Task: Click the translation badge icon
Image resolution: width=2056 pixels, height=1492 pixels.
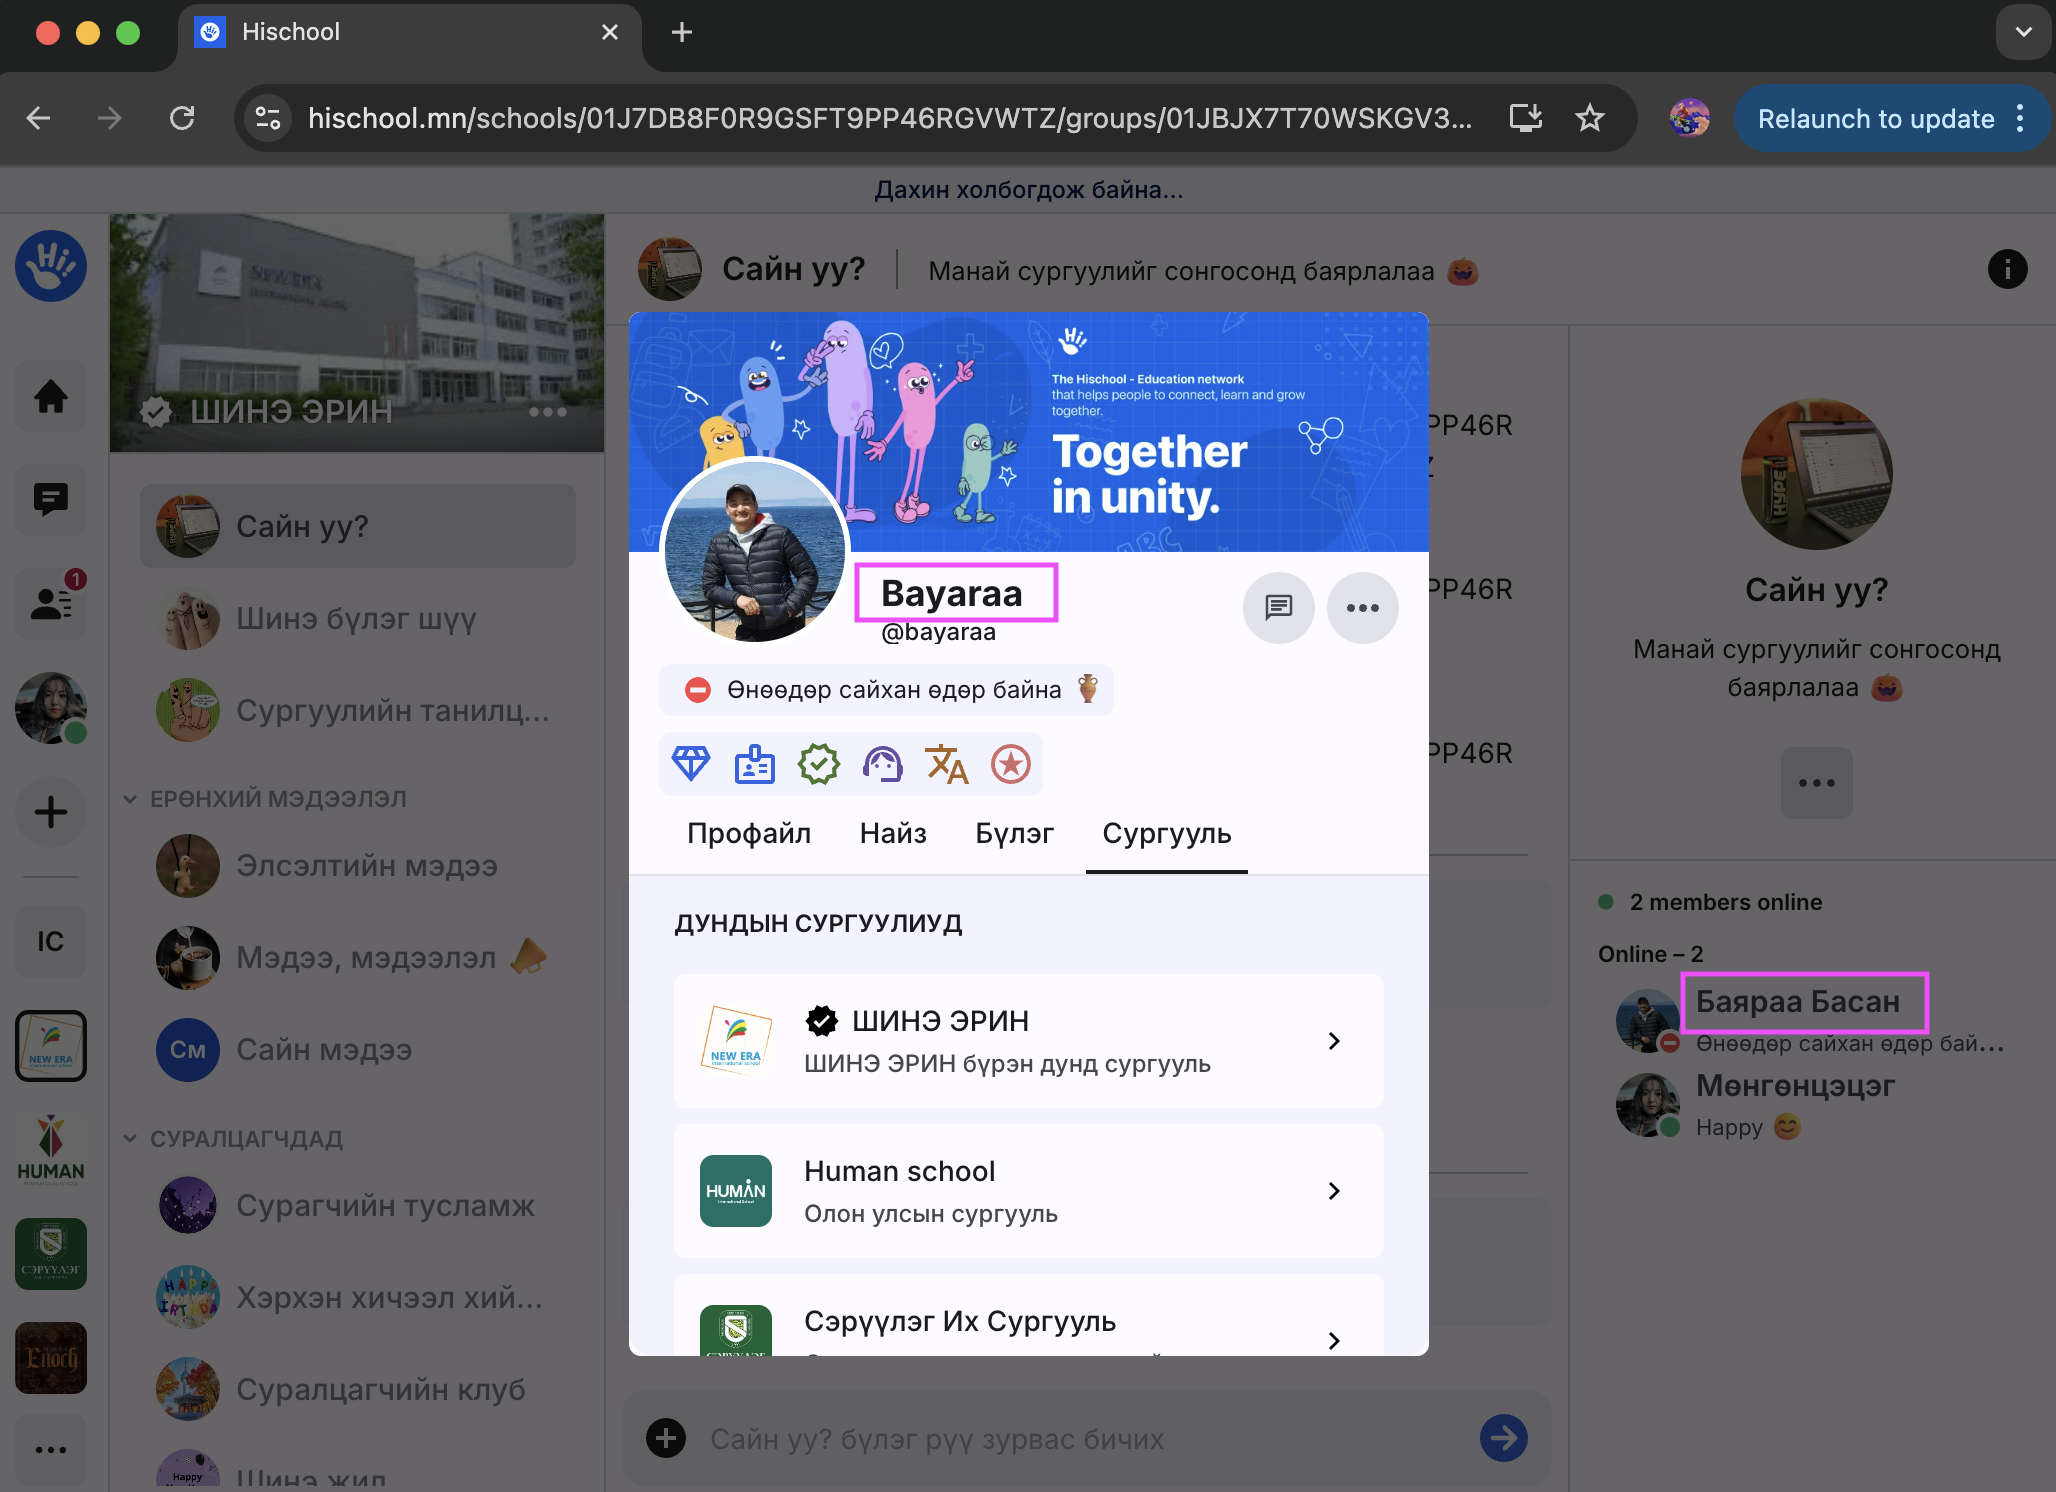Action: pos(946,764)
